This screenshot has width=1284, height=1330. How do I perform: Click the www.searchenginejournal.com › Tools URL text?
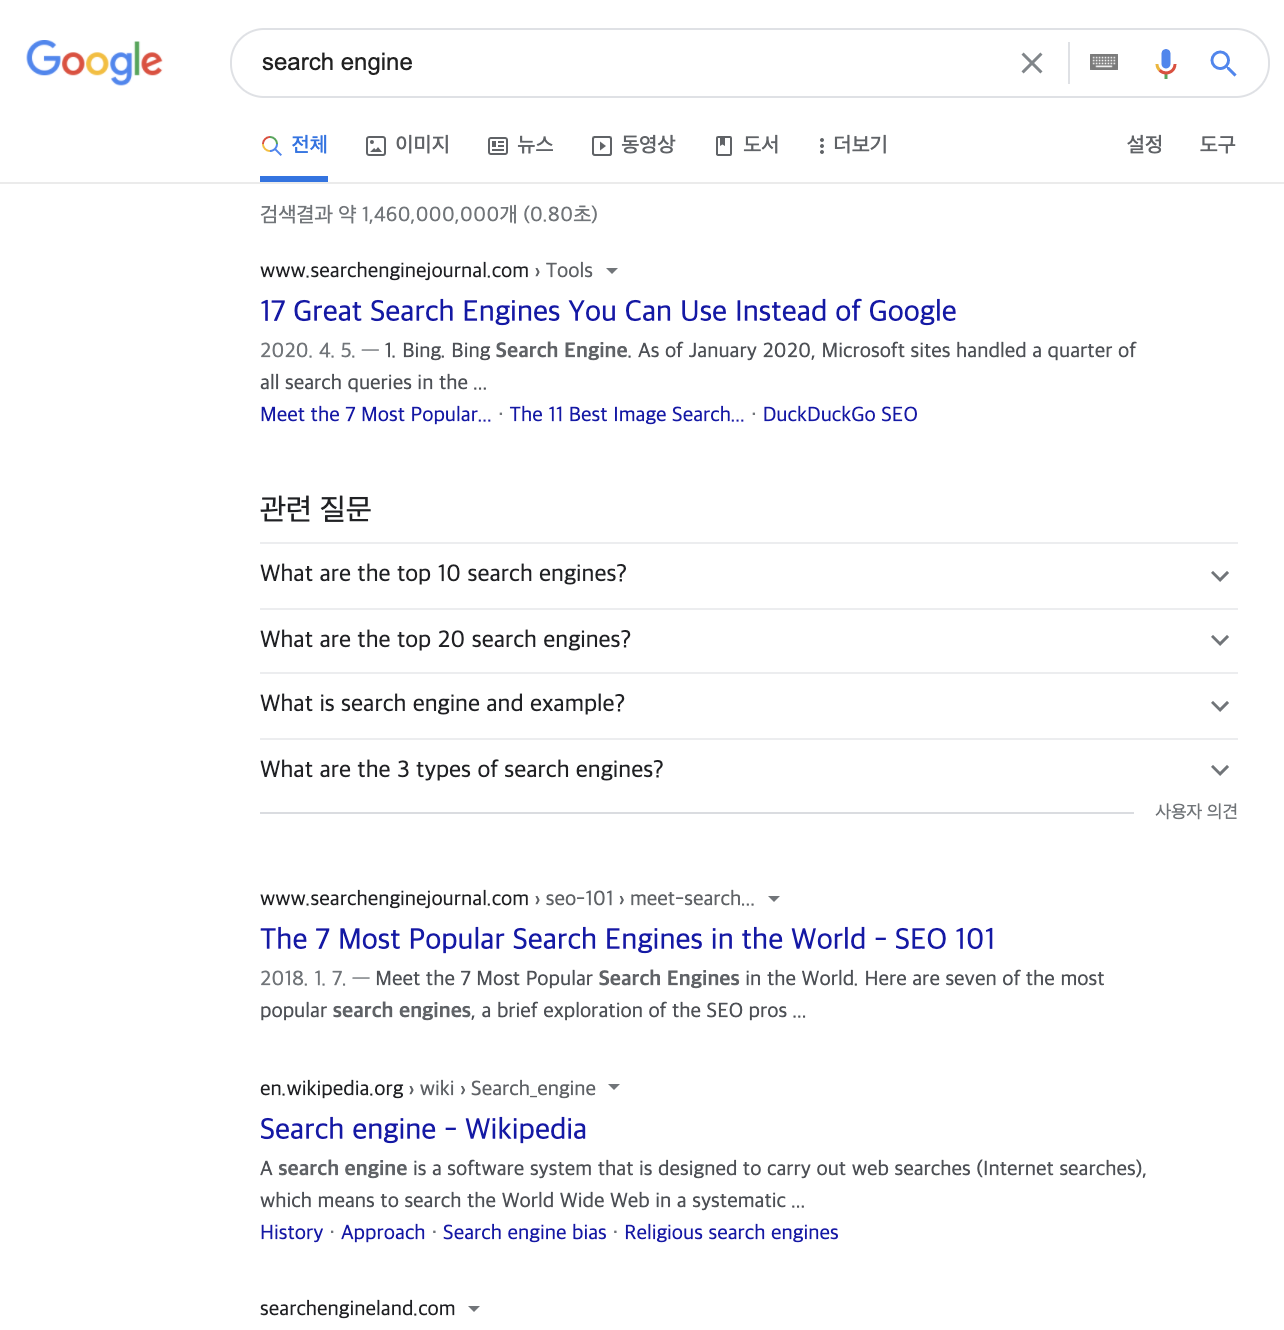pyautogui.click(x=426, y=271)
